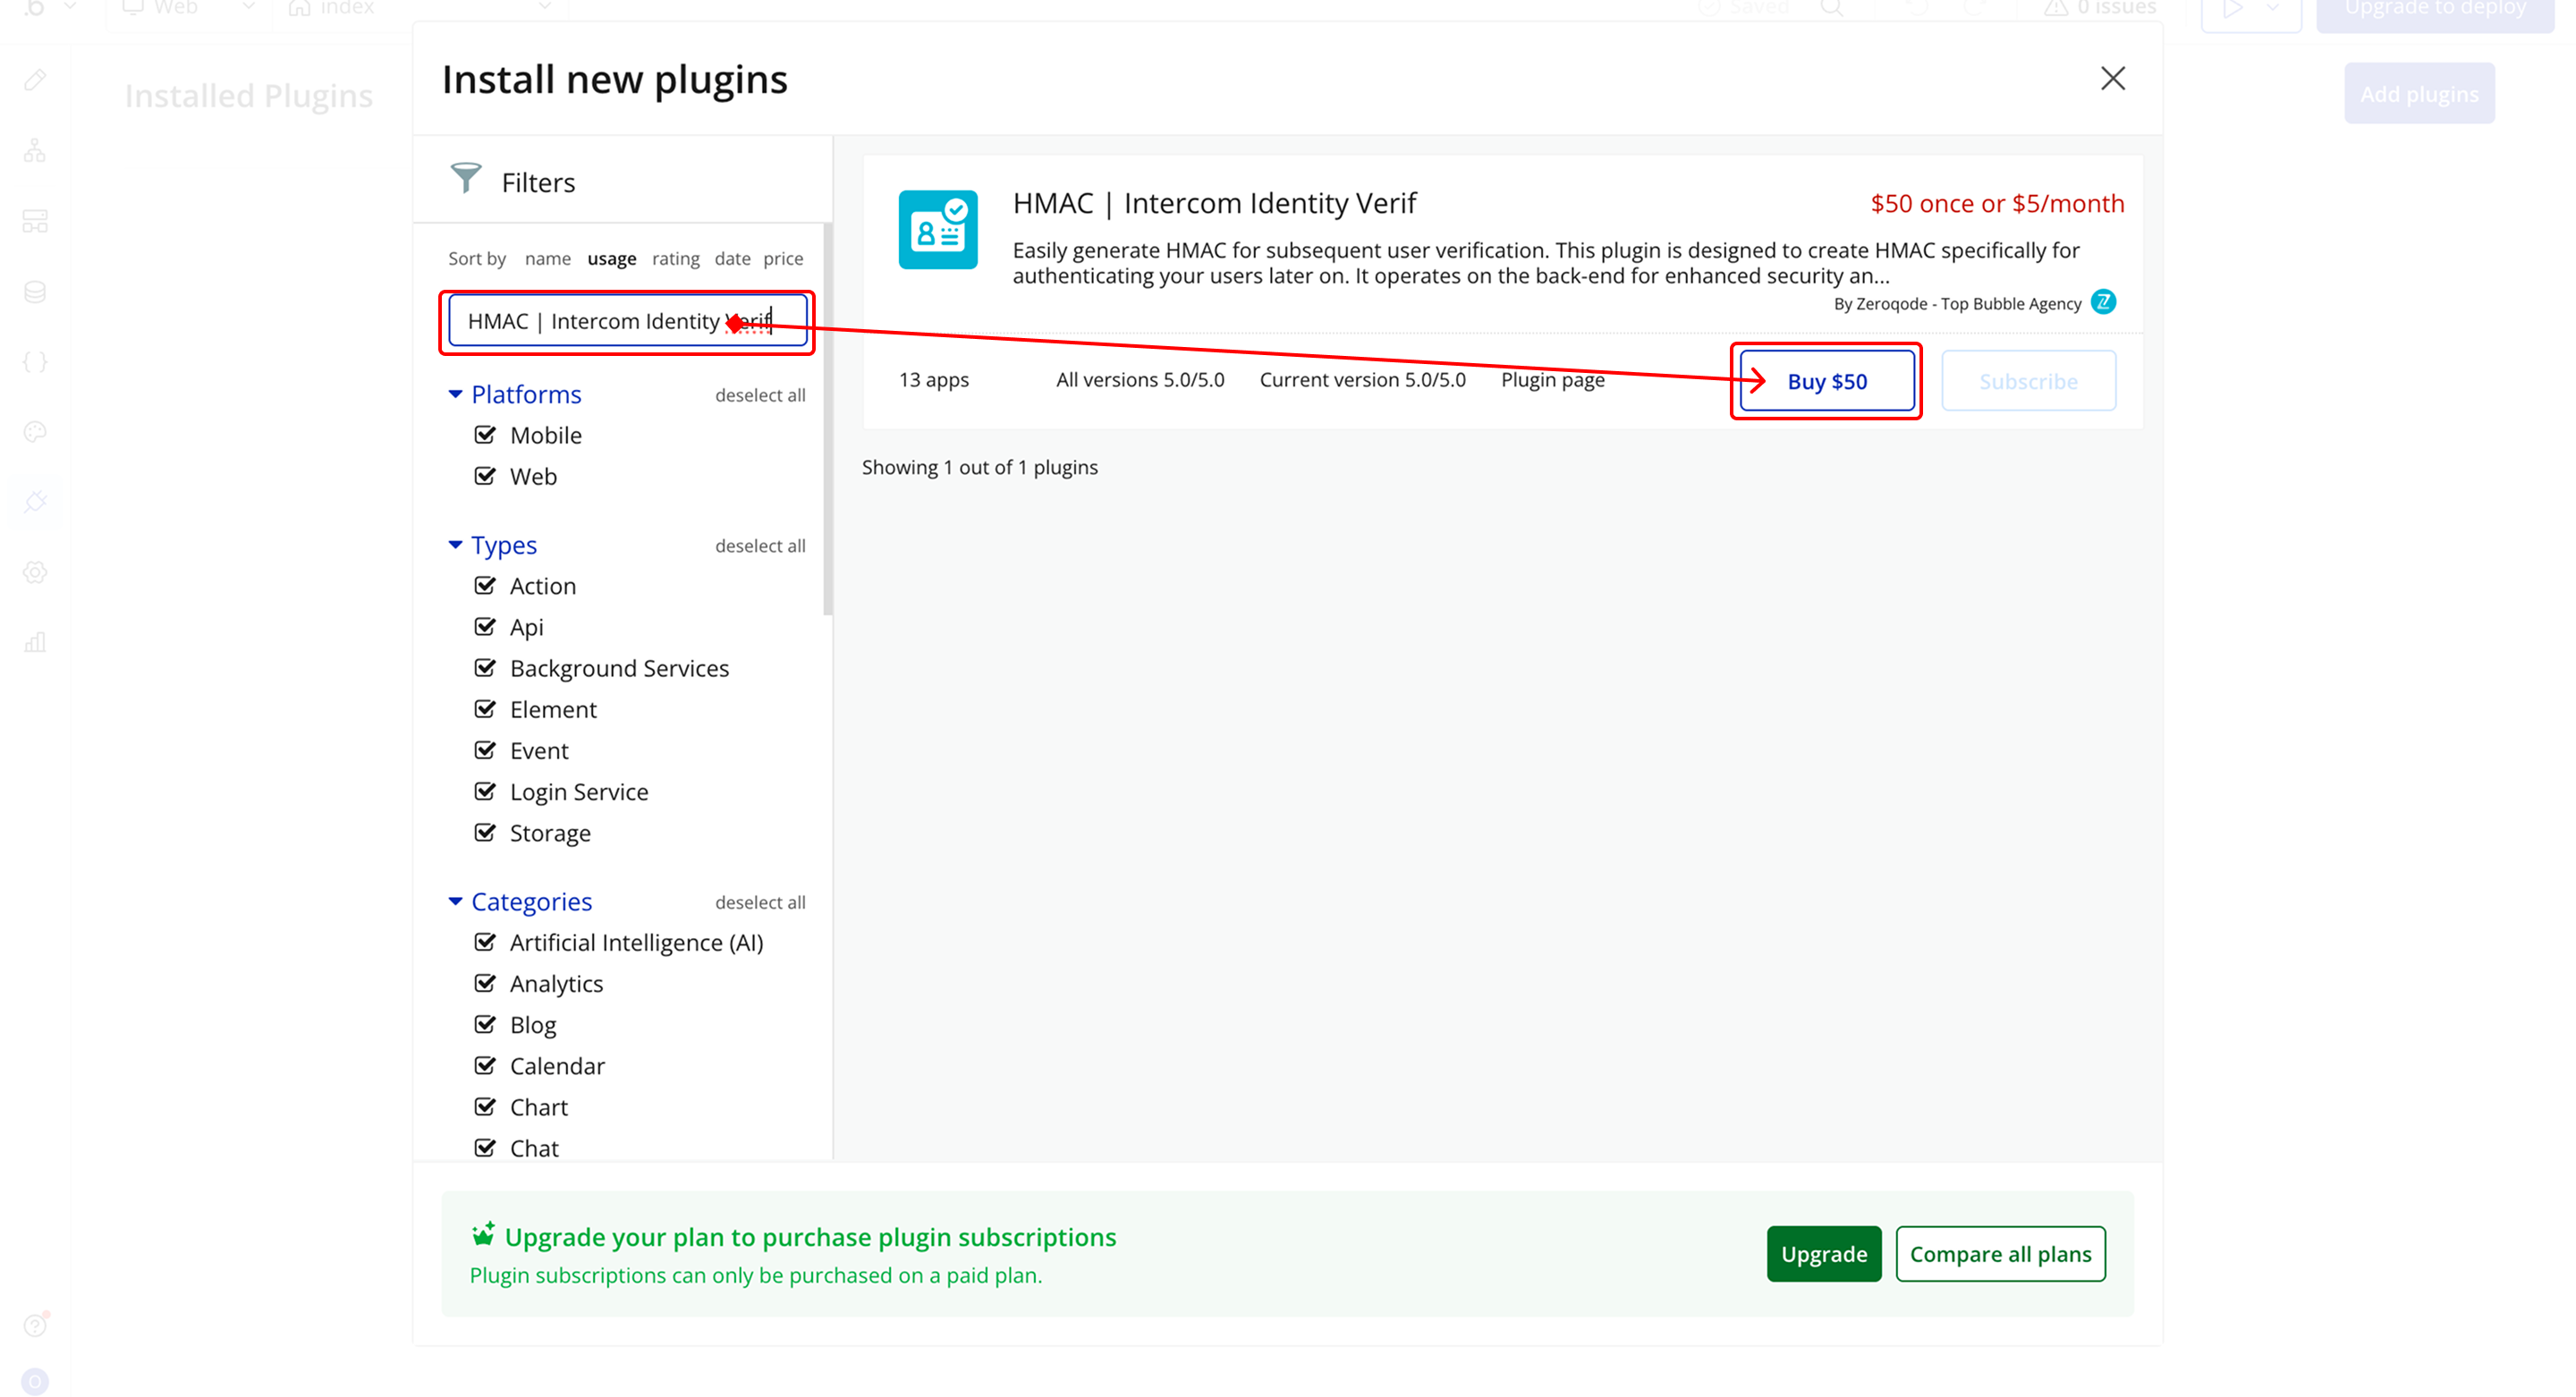Open the Plugin page link
This screenshot has width=2576, height=1397.
coord(1552,379)
